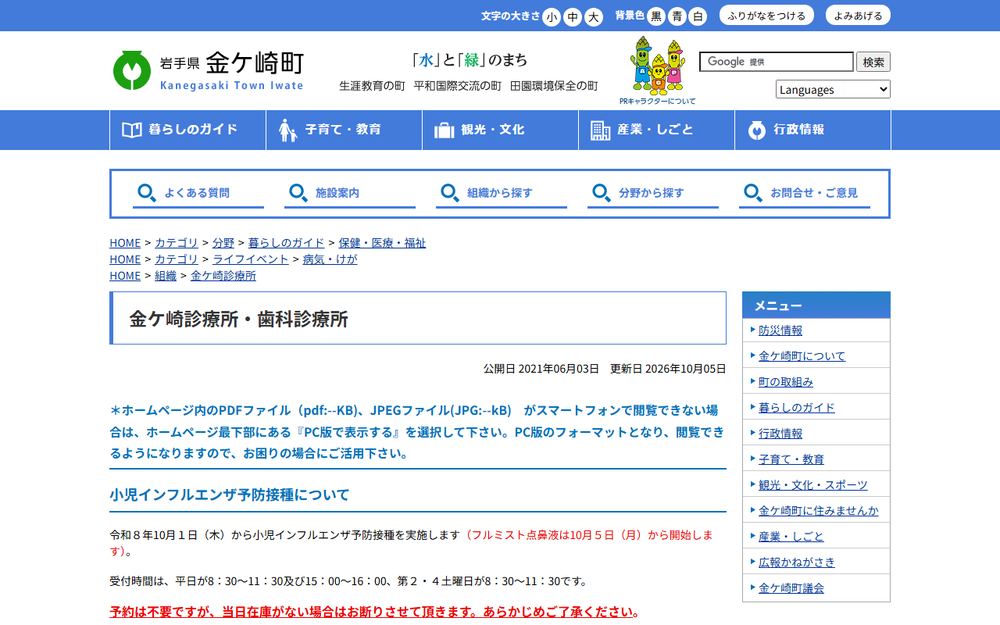Click the building icon for 産業・しごと
Image resolution: width=1000 pixels, height=625 pixels.
point(600,130)
